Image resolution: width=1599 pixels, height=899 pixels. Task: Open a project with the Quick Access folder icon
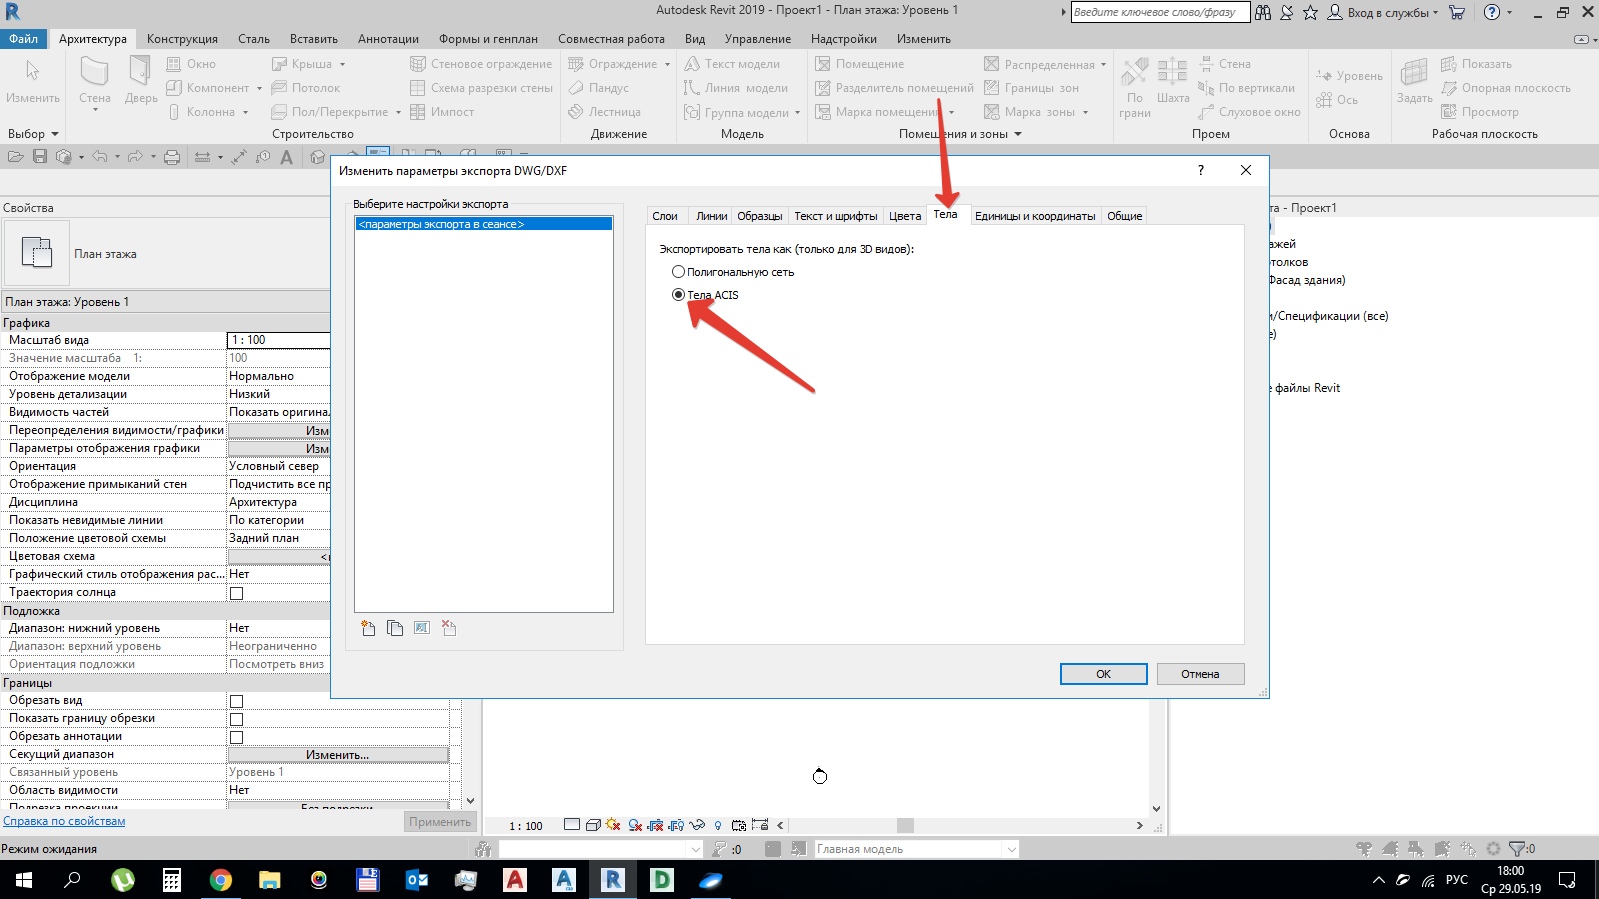[x=15, y=157]
